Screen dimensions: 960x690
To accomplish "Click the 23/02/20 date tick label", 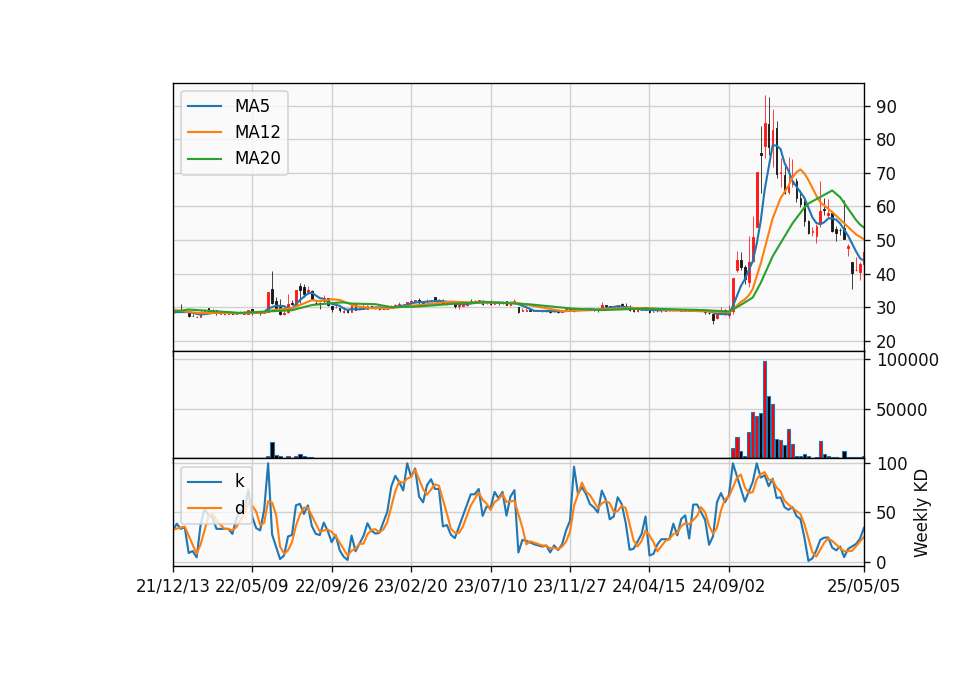I will [411, 586].
